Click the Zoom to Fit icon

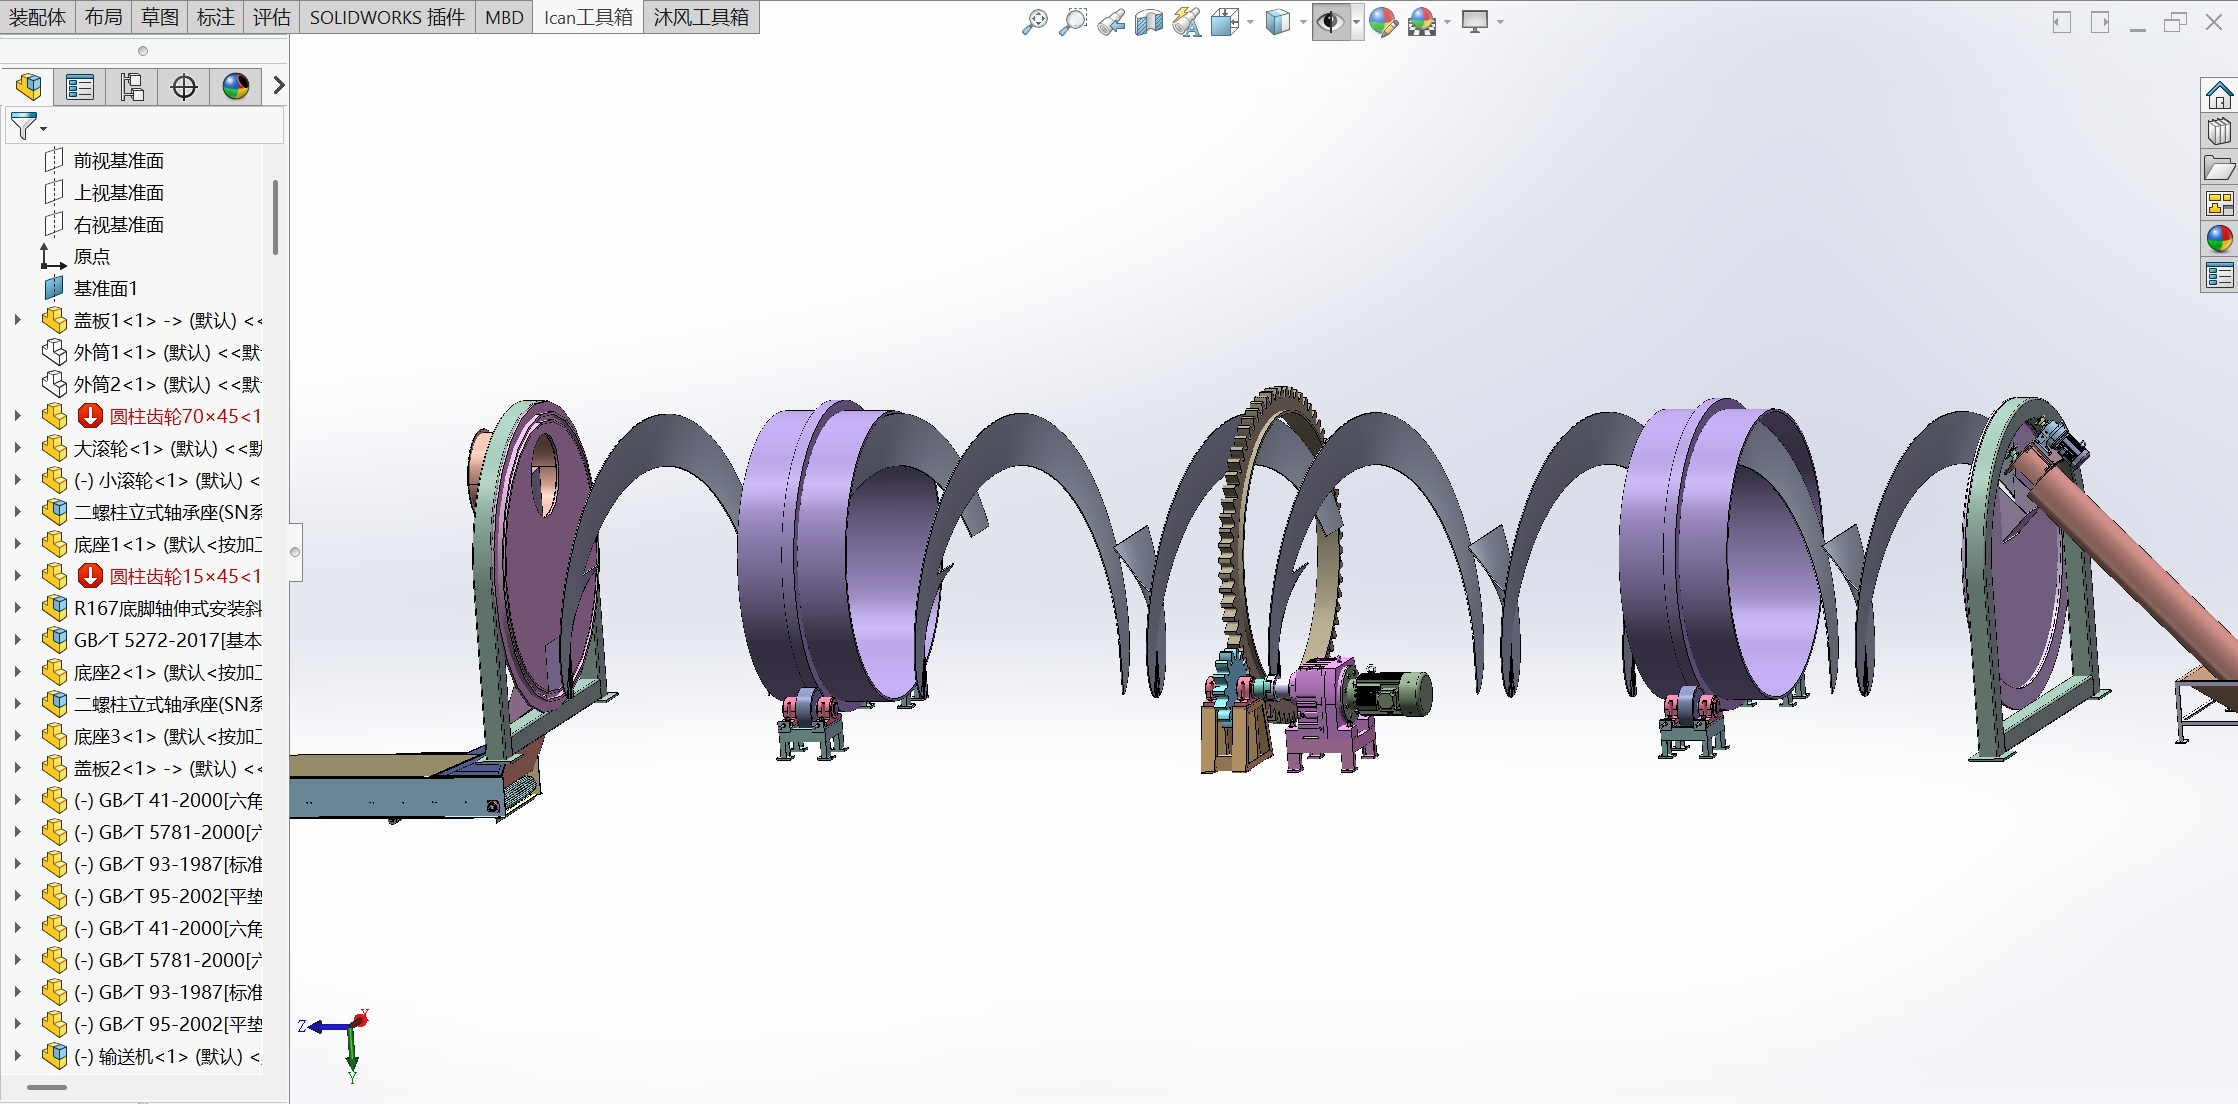(x=1034, y=21)
